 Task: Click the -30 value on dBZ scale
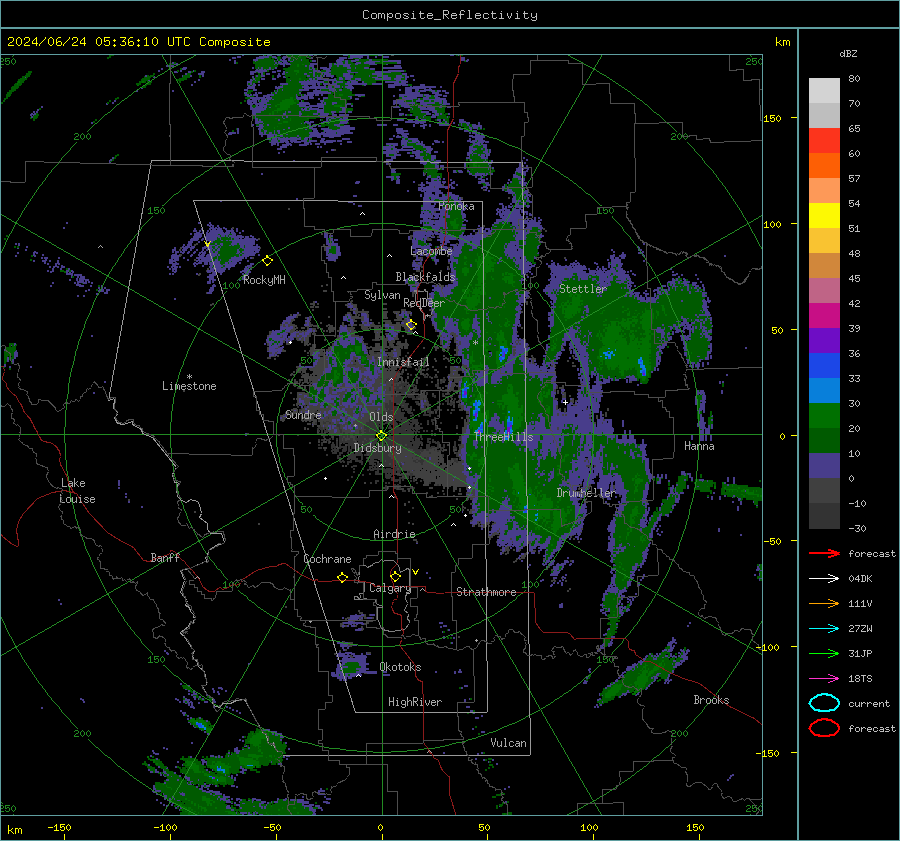point(857,529)
